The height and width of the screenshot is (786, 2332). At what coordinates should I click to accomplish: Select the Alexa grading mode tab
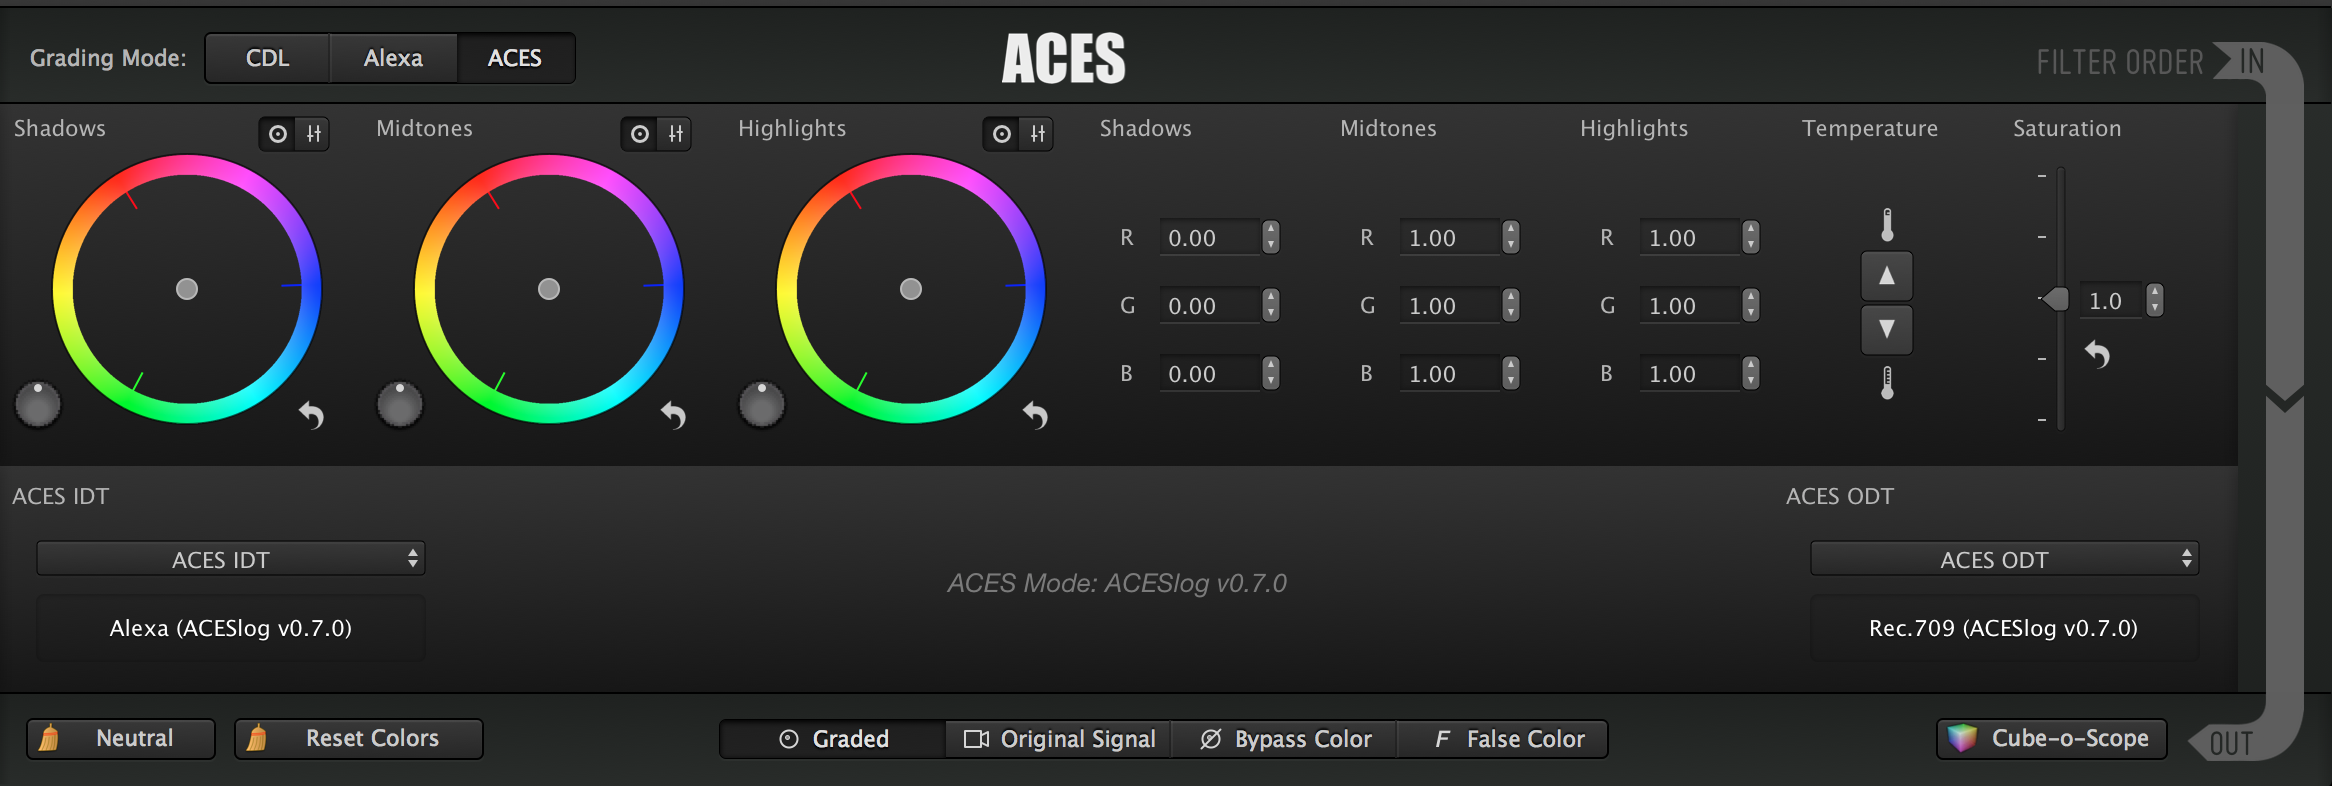393,58
